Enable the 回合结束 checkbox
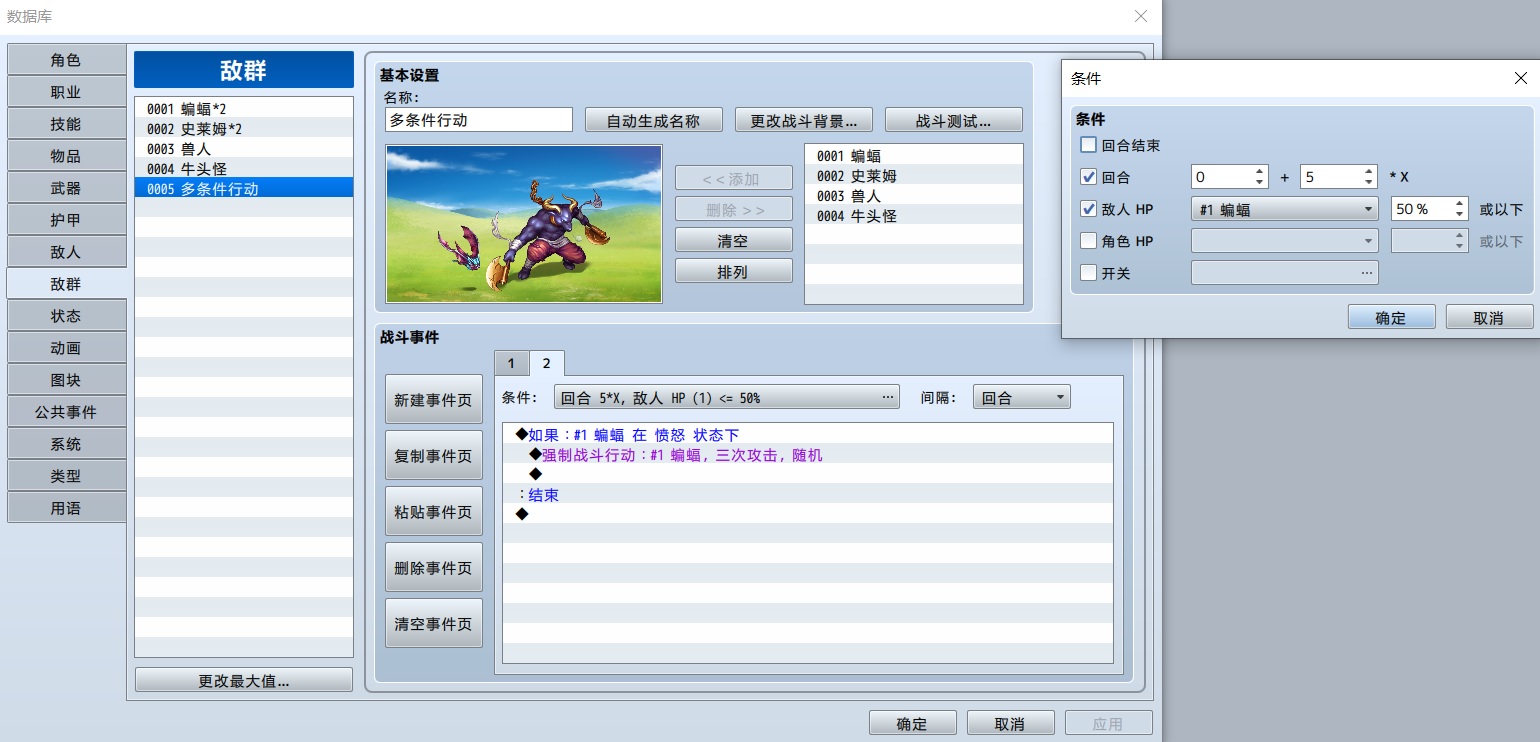 pyautogui.click(x=1088, y=145)
